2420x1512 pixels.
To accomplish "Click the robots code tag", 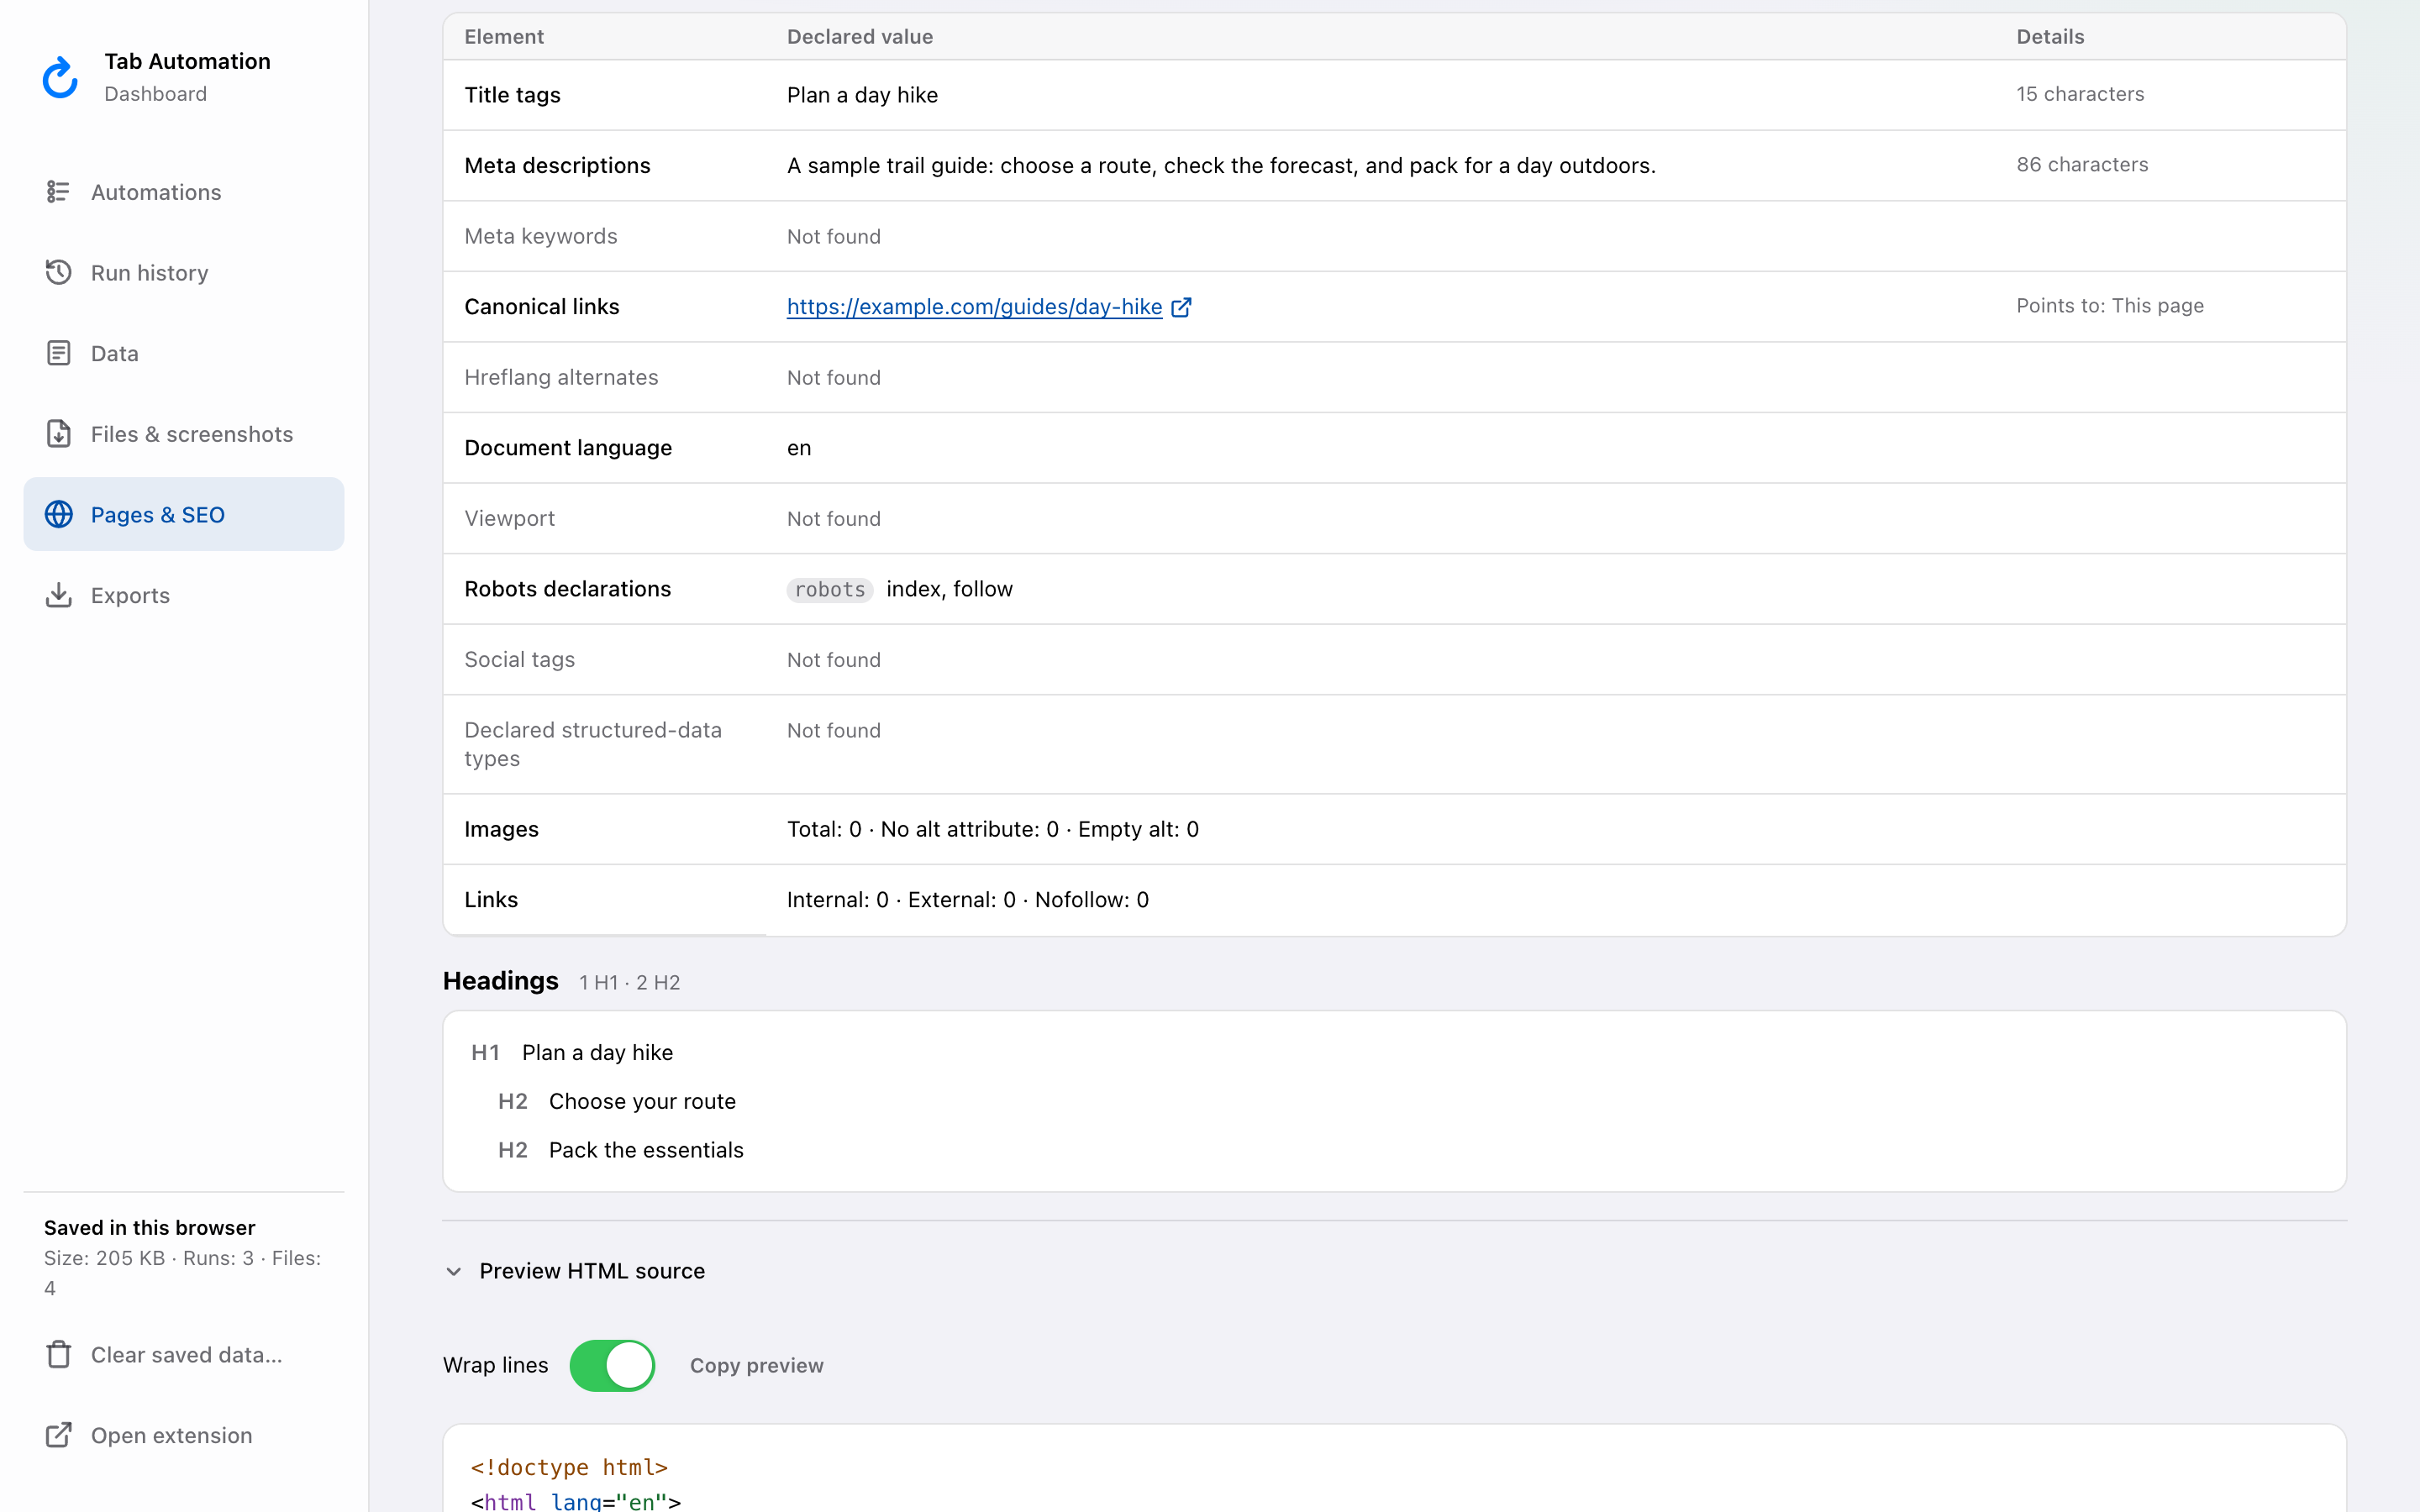I will coord(829,589).
